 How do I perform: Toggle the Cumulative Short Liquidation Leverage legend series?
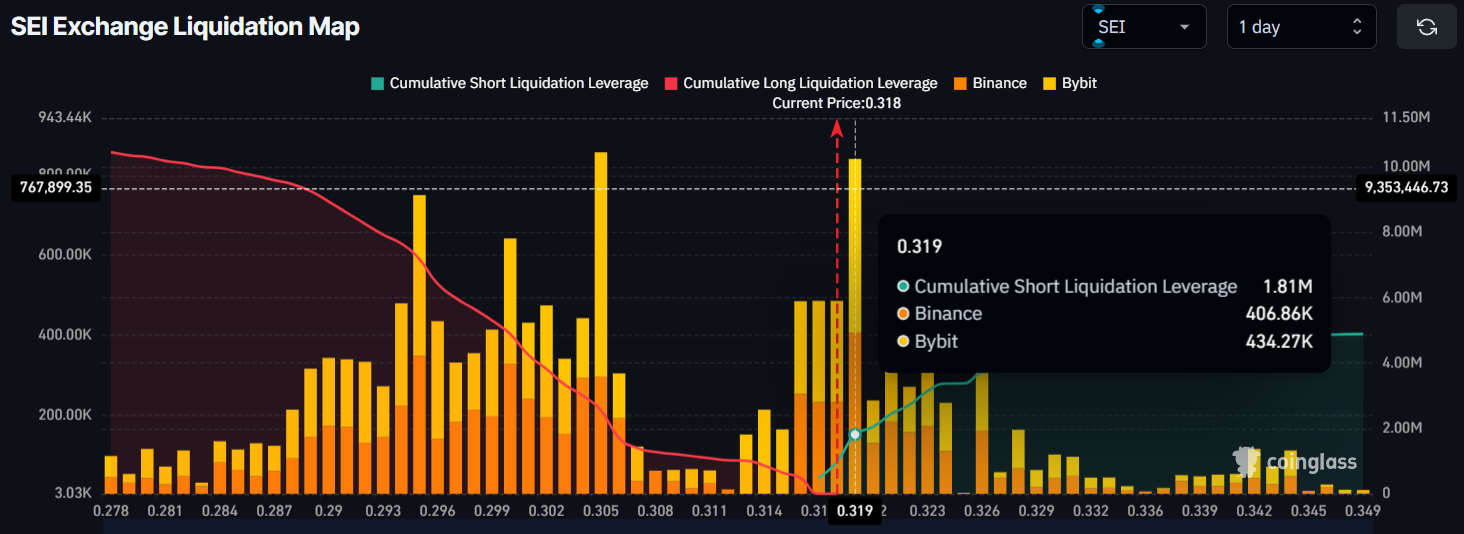pyautogui.click(x=509, y=83)
